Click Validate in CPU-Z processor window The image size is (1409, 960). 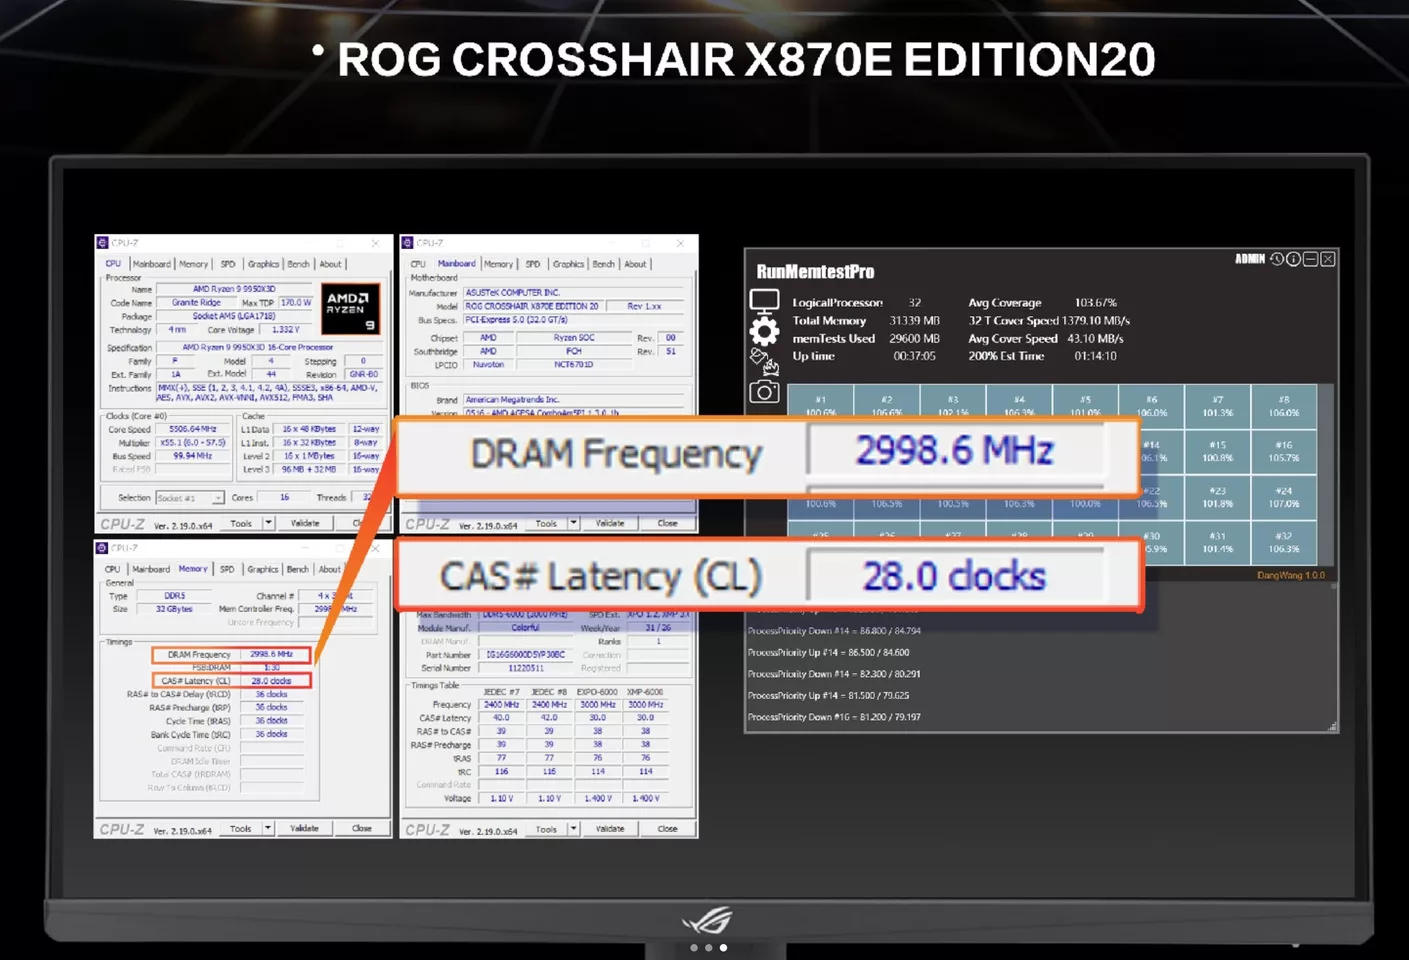coord(305,523)
